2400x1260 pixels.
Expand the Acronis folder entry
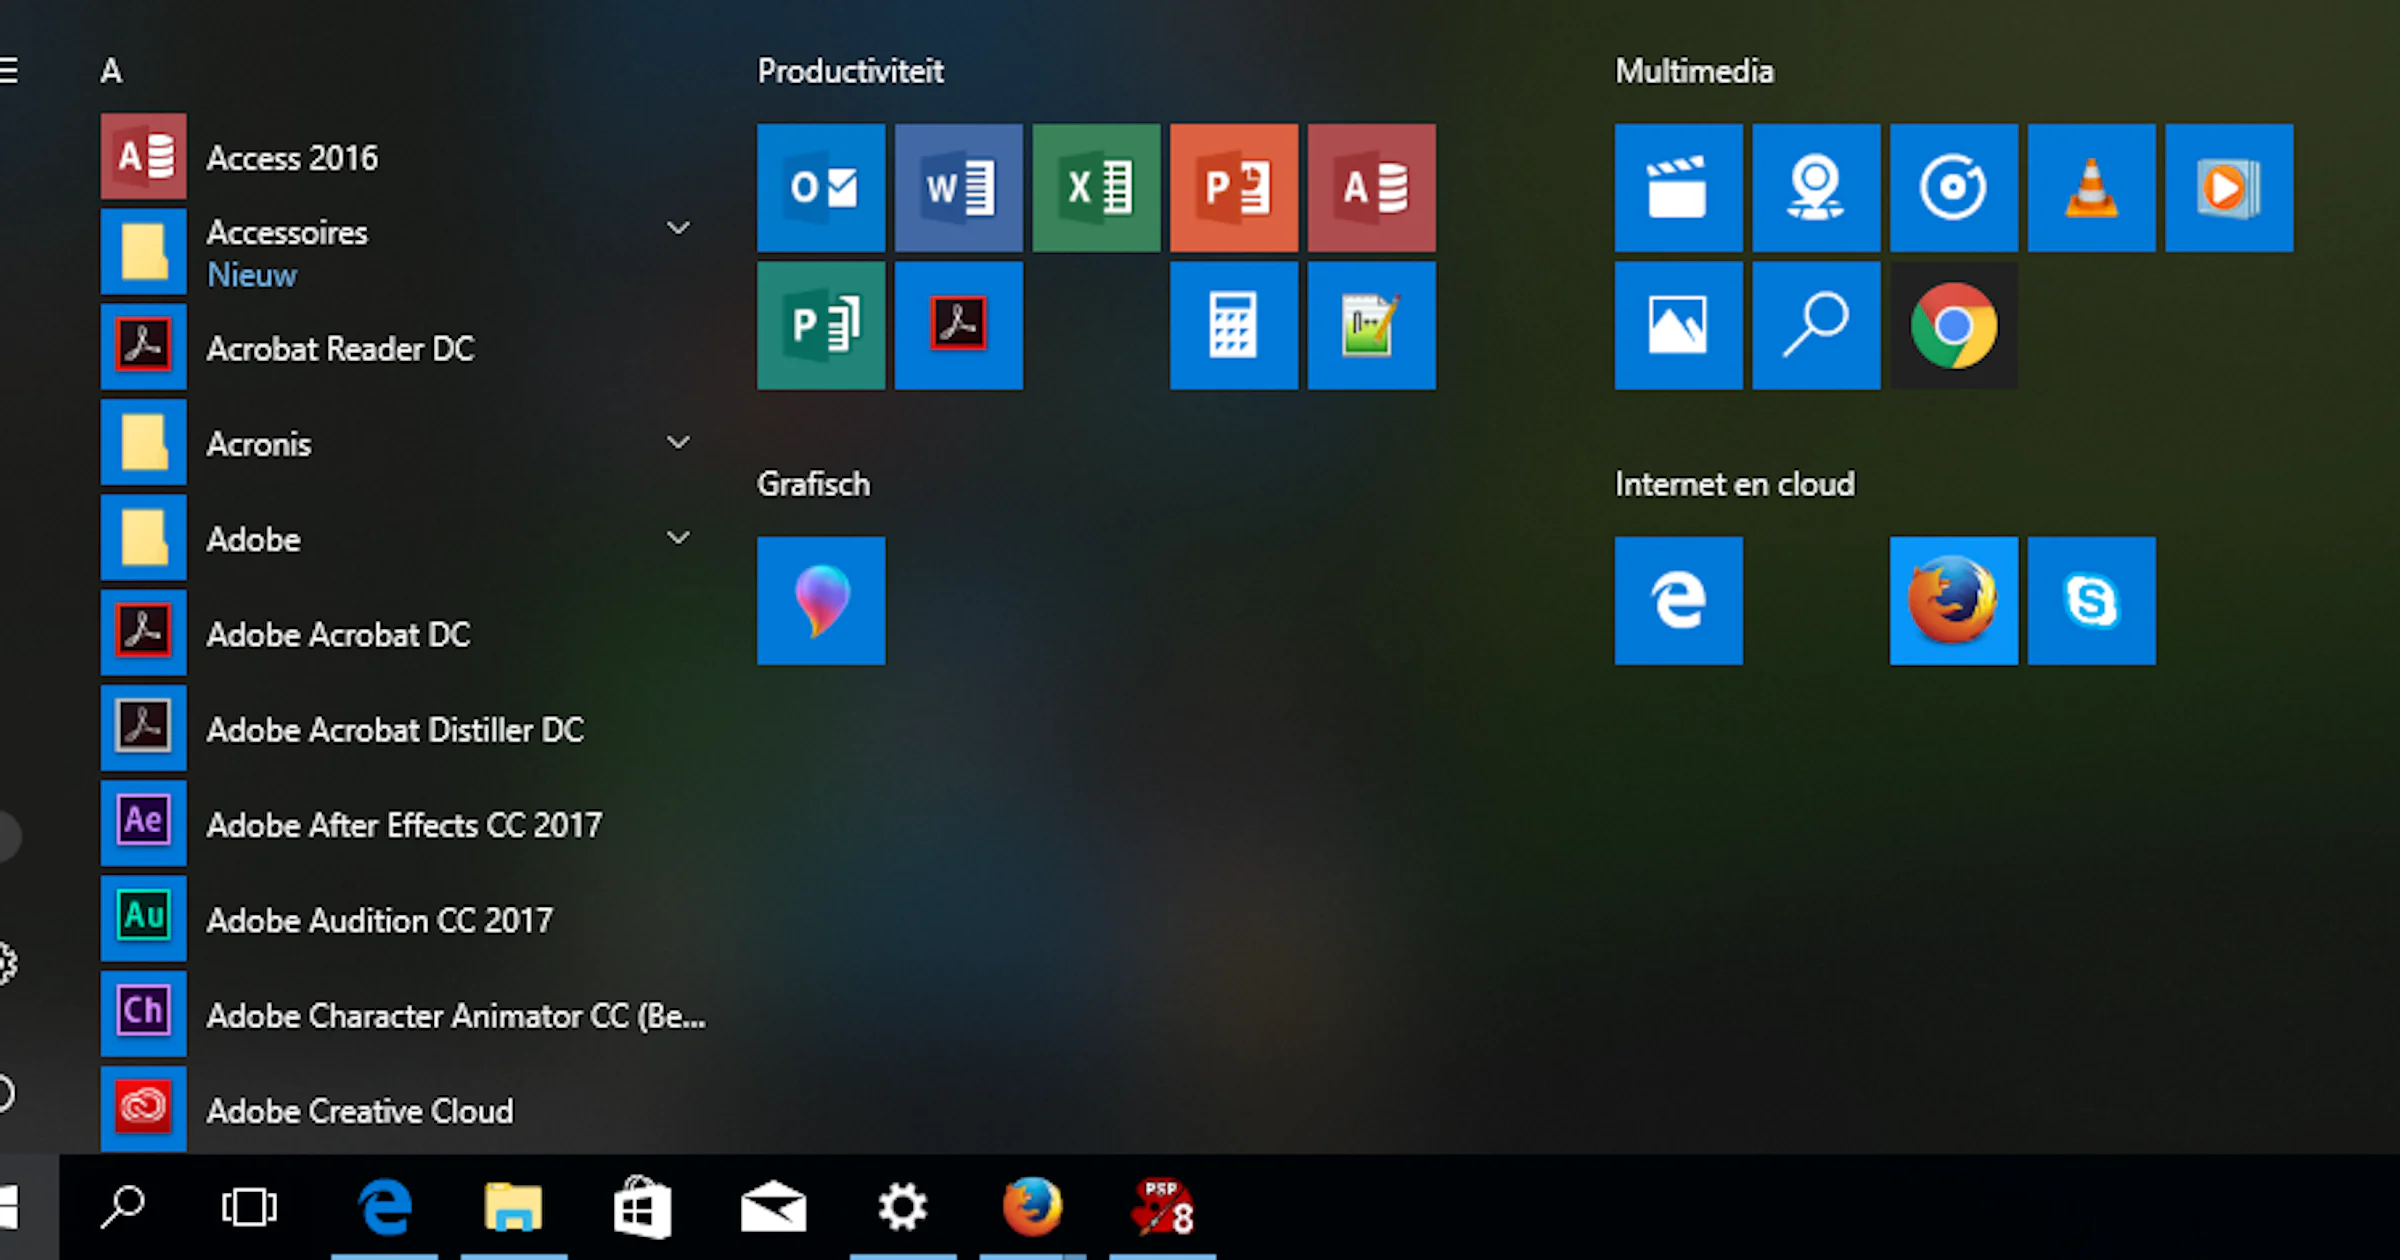pyautogui.click(x=678, y=442)
